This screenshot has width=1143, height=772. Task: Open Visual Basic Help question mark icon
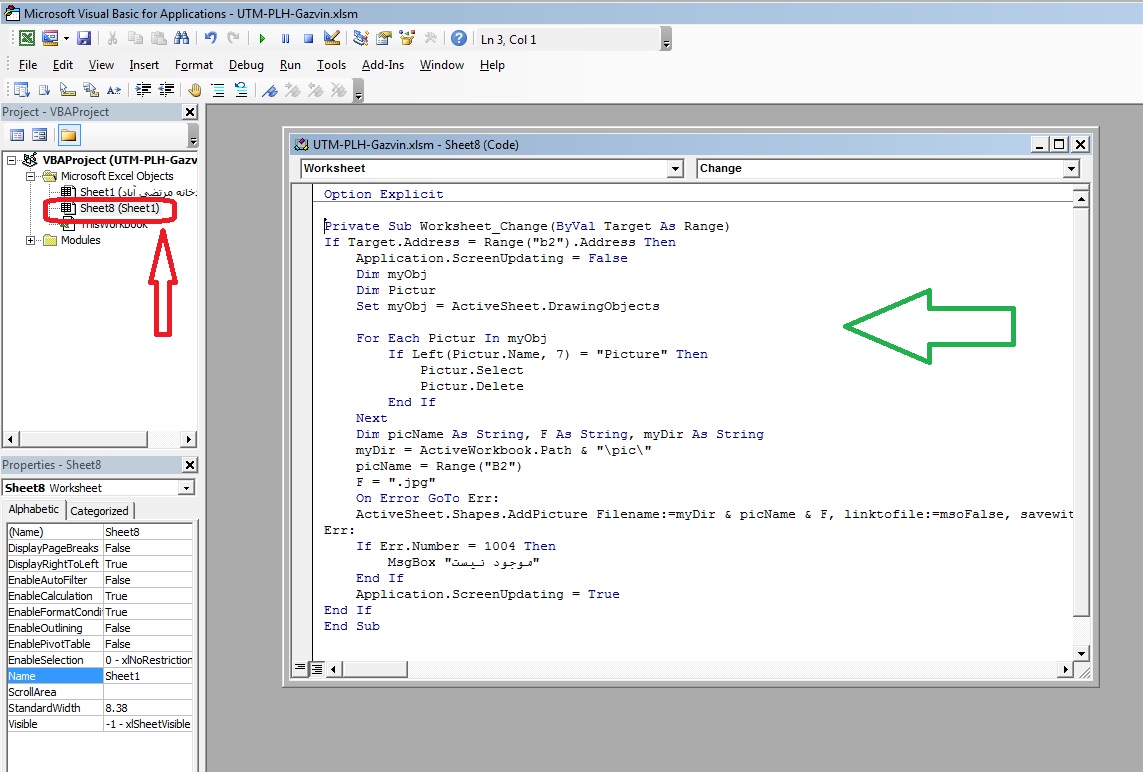coord(459,39)
